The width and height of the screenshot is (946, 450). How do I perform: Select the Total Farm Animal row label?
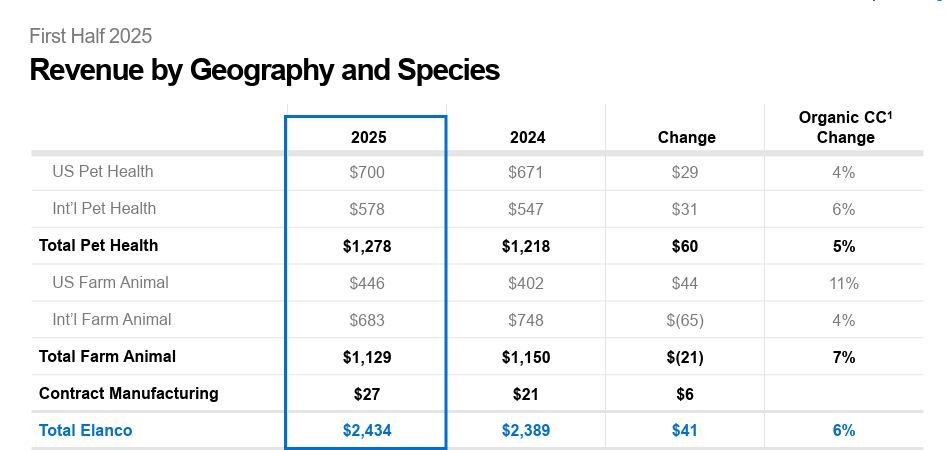click(107, 356)
